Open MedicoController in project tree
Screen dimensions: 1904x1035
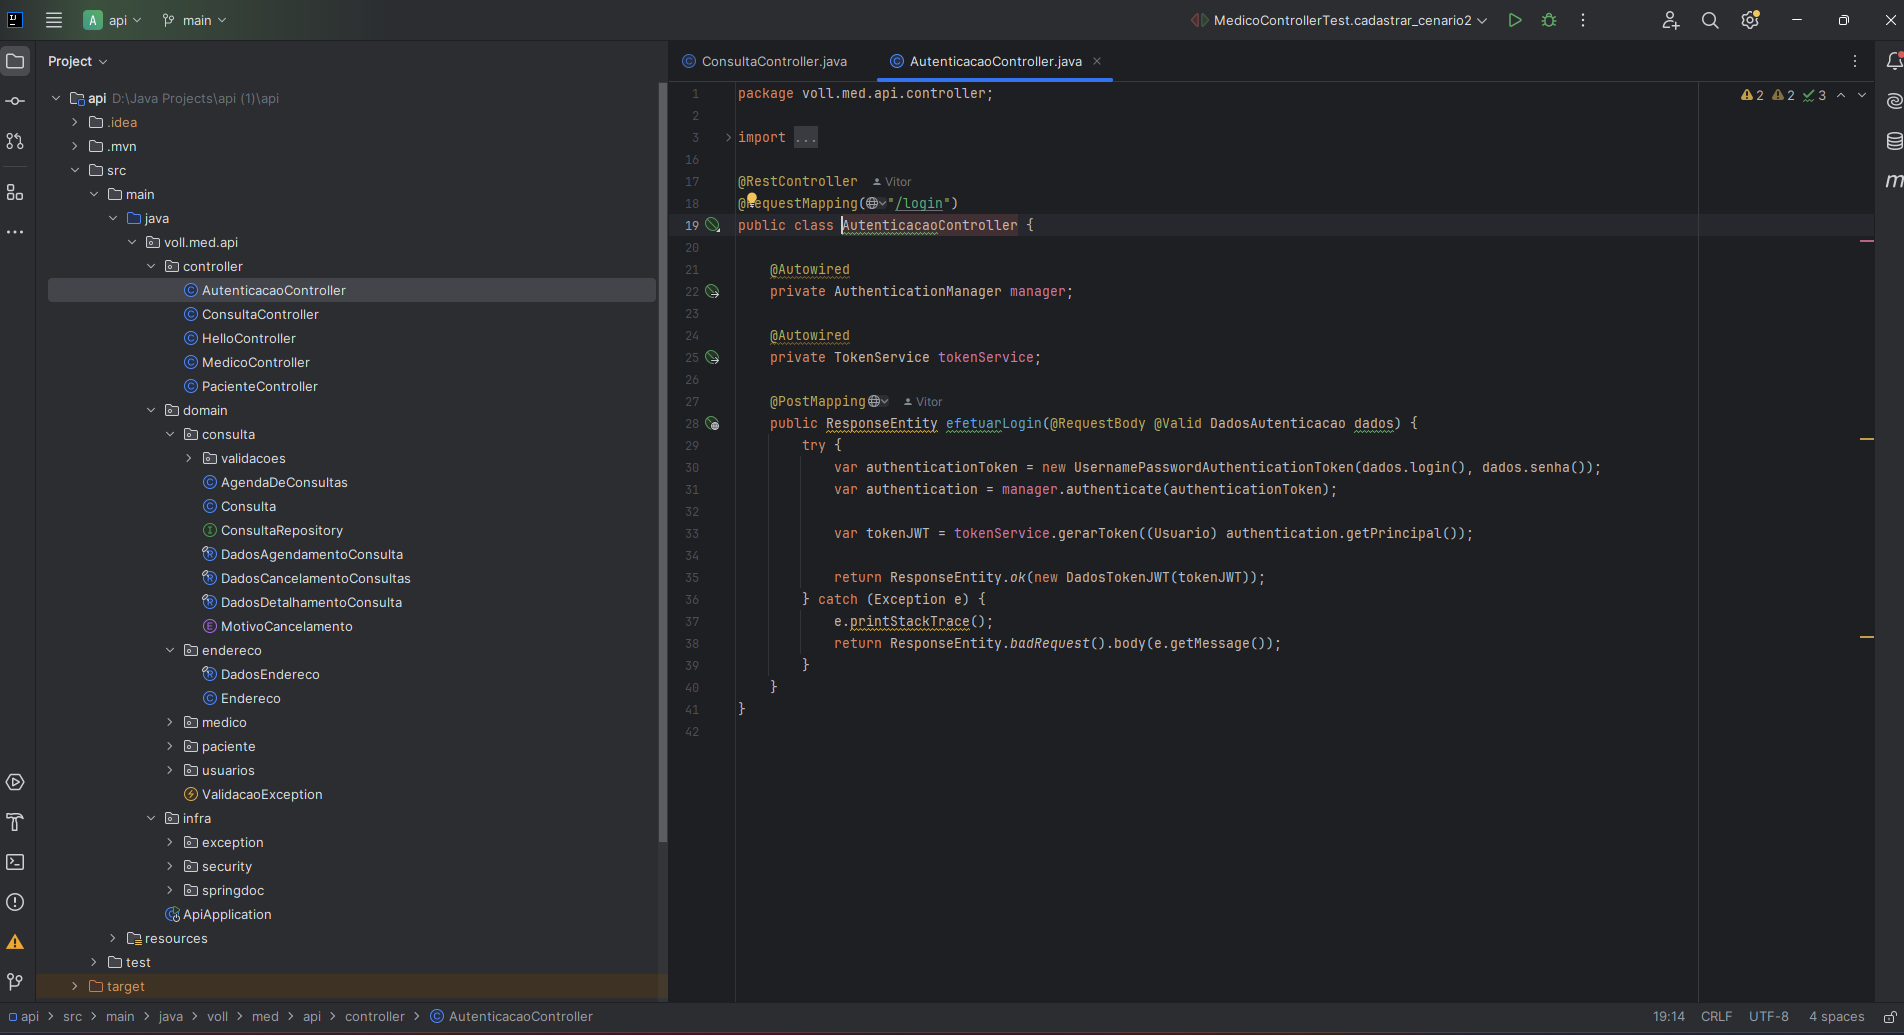click(x=255, y=362)
